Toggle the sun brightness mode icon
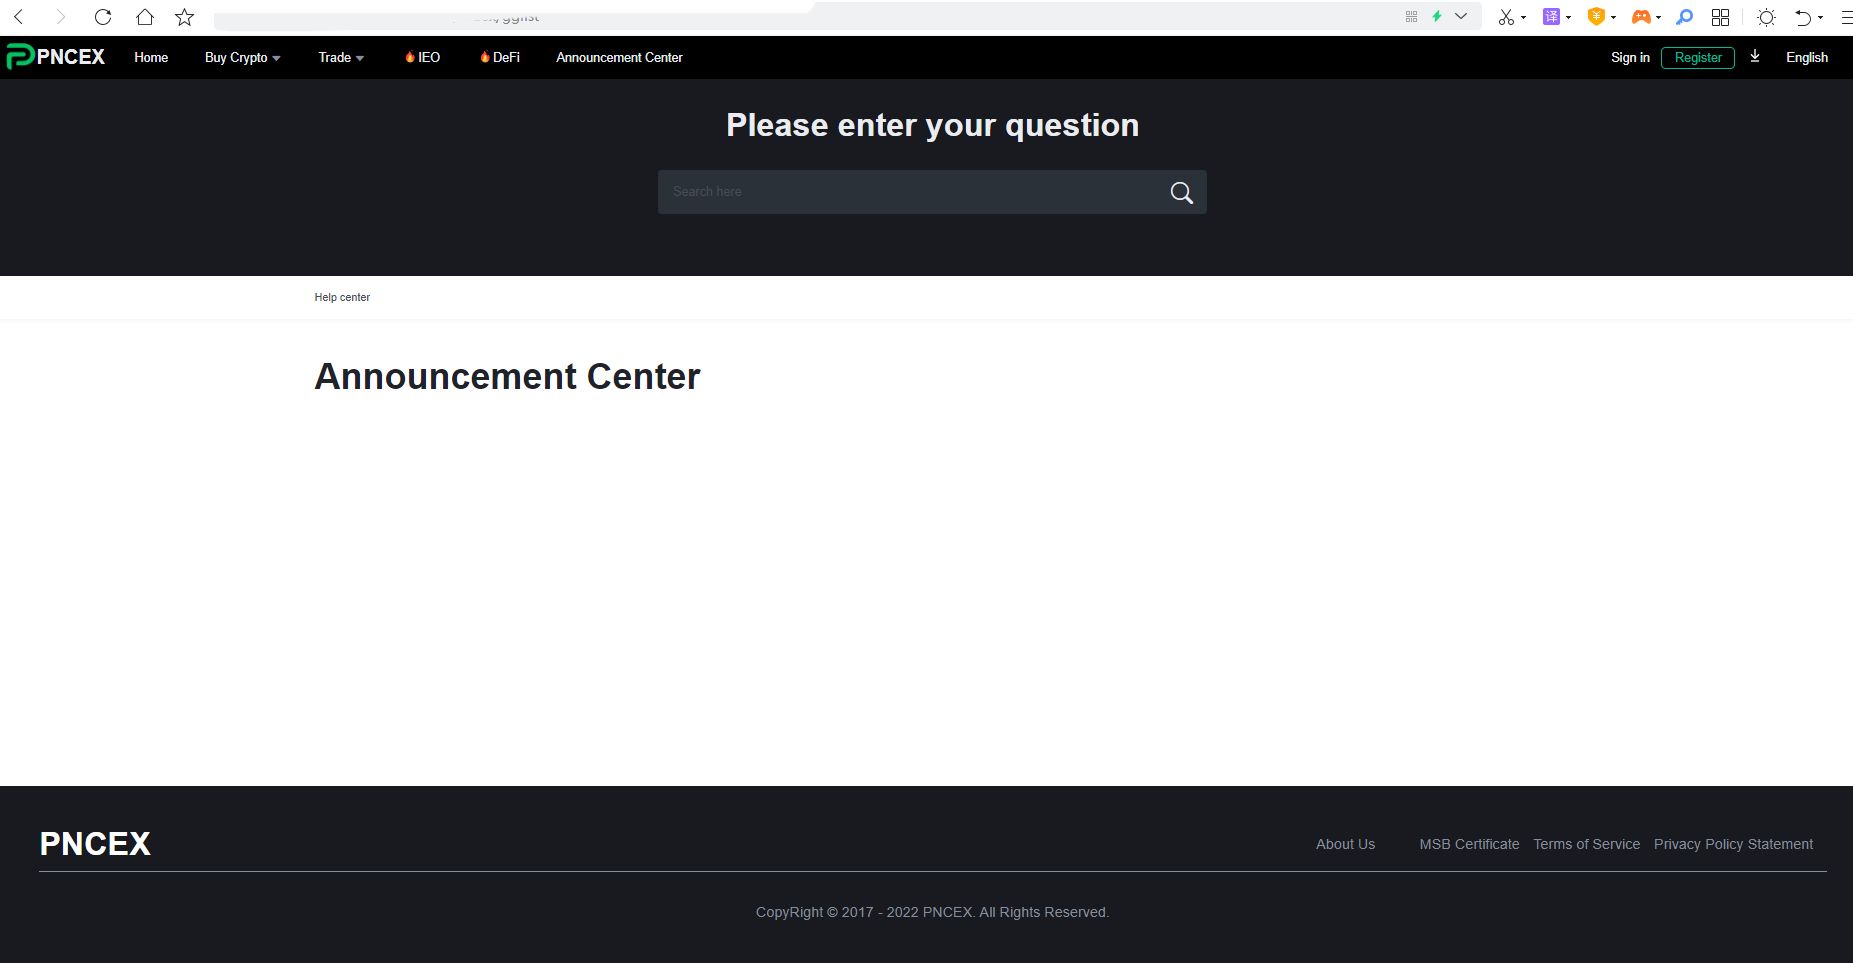 coord(1766,17)
